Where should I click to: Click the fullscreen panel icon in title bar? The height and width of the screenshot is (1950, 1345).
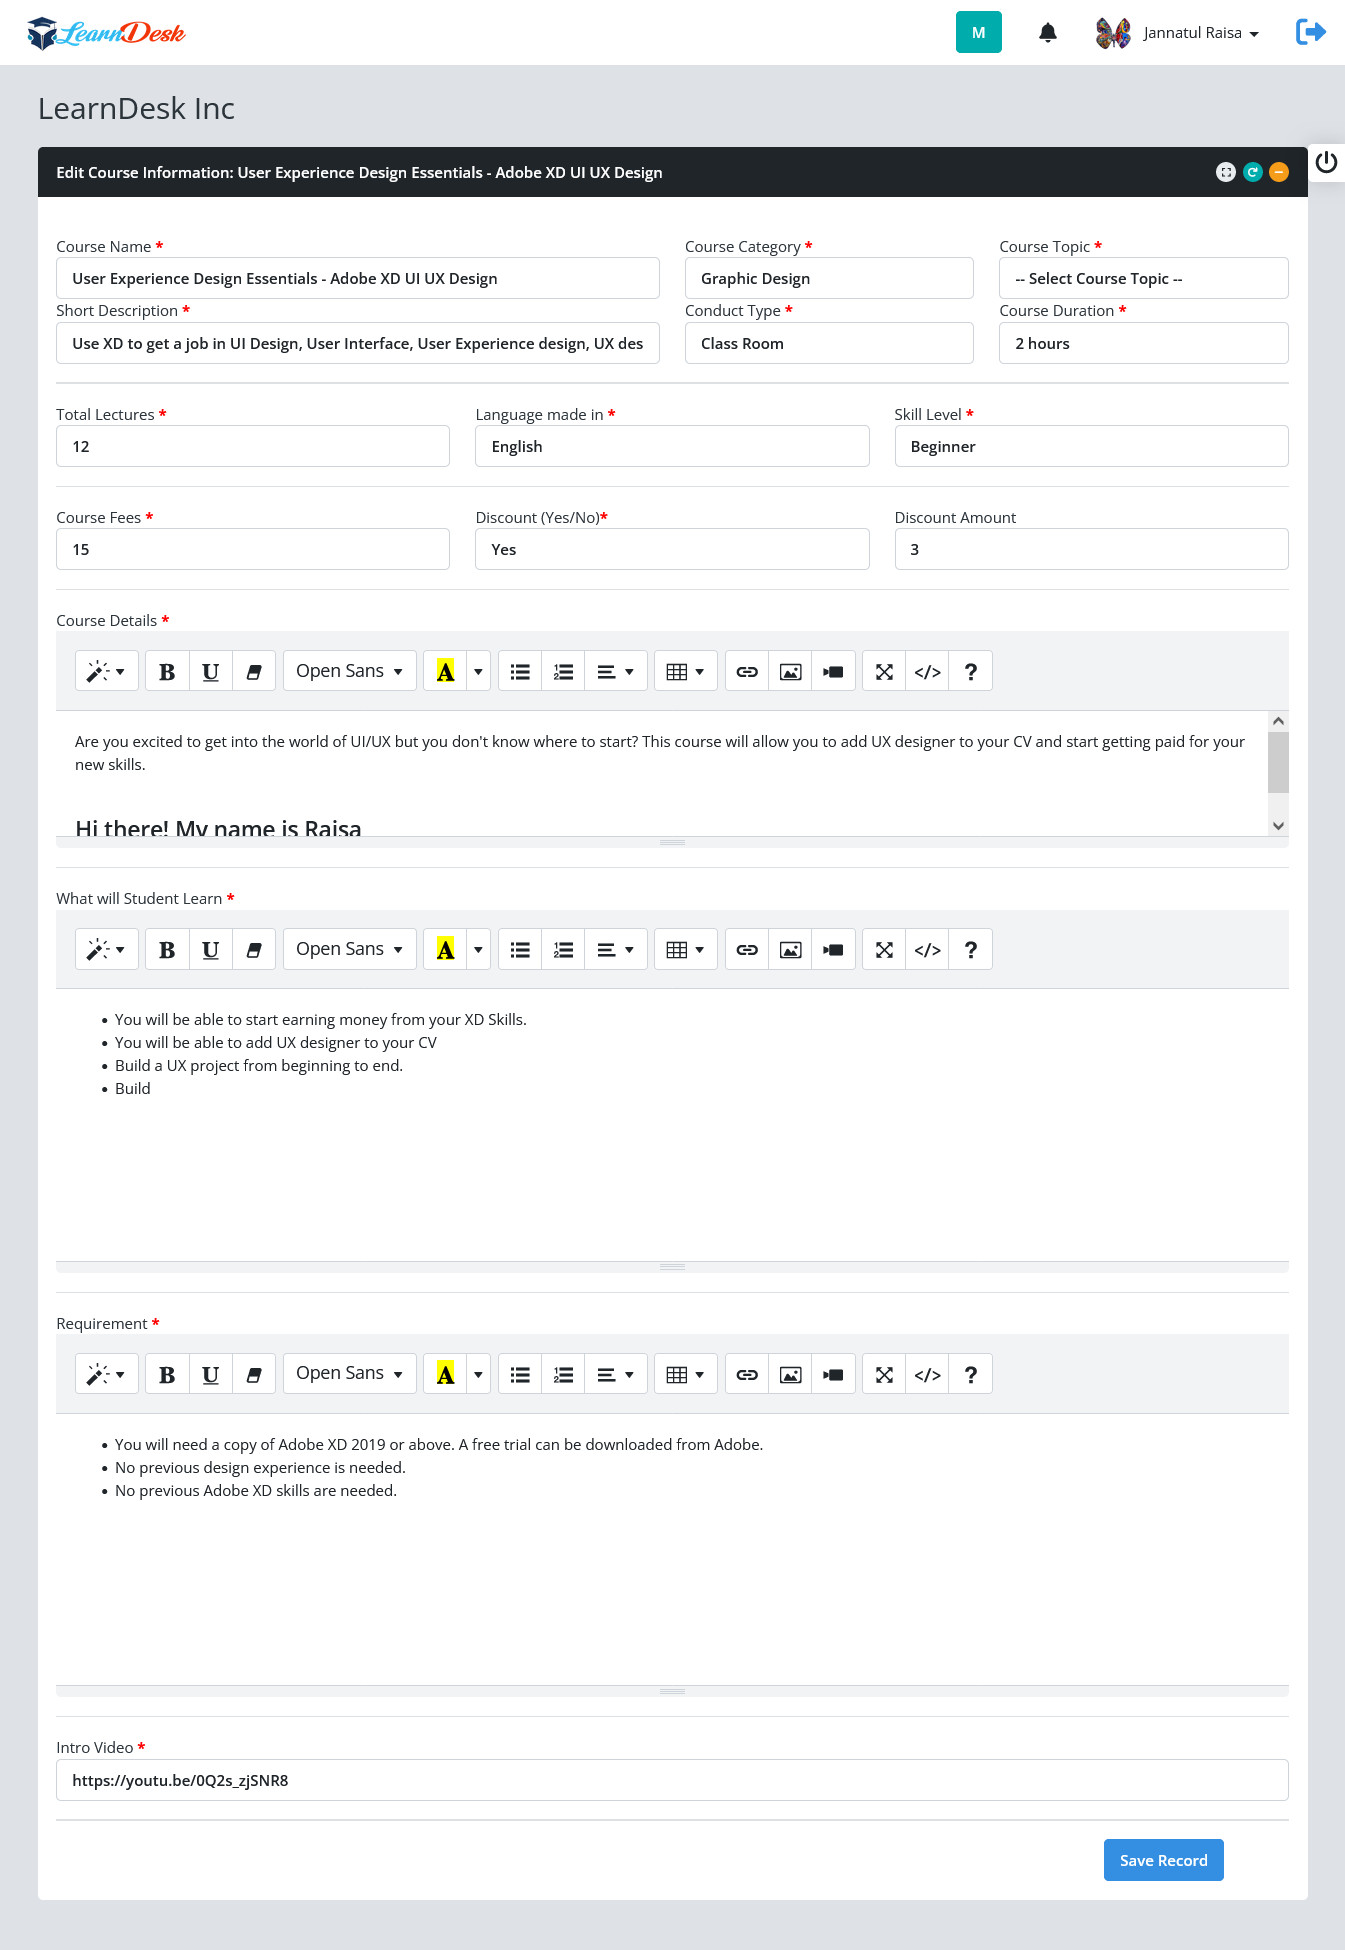tap(1226, 172)
